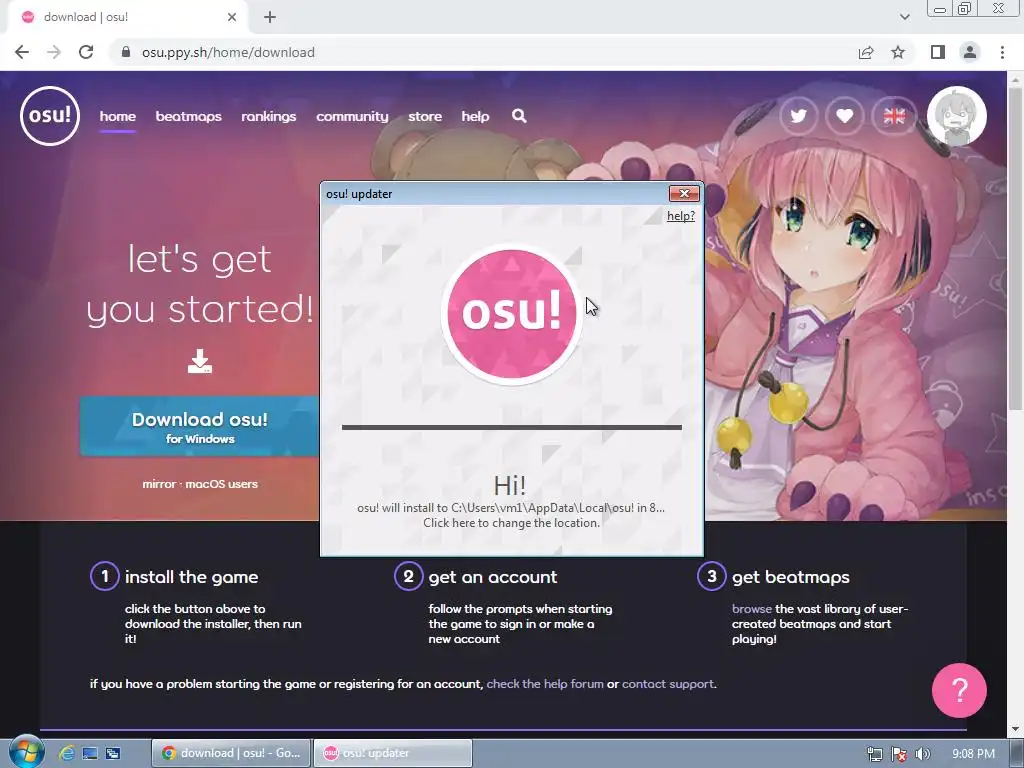Go to home nav item

click(x=118, y=116)
